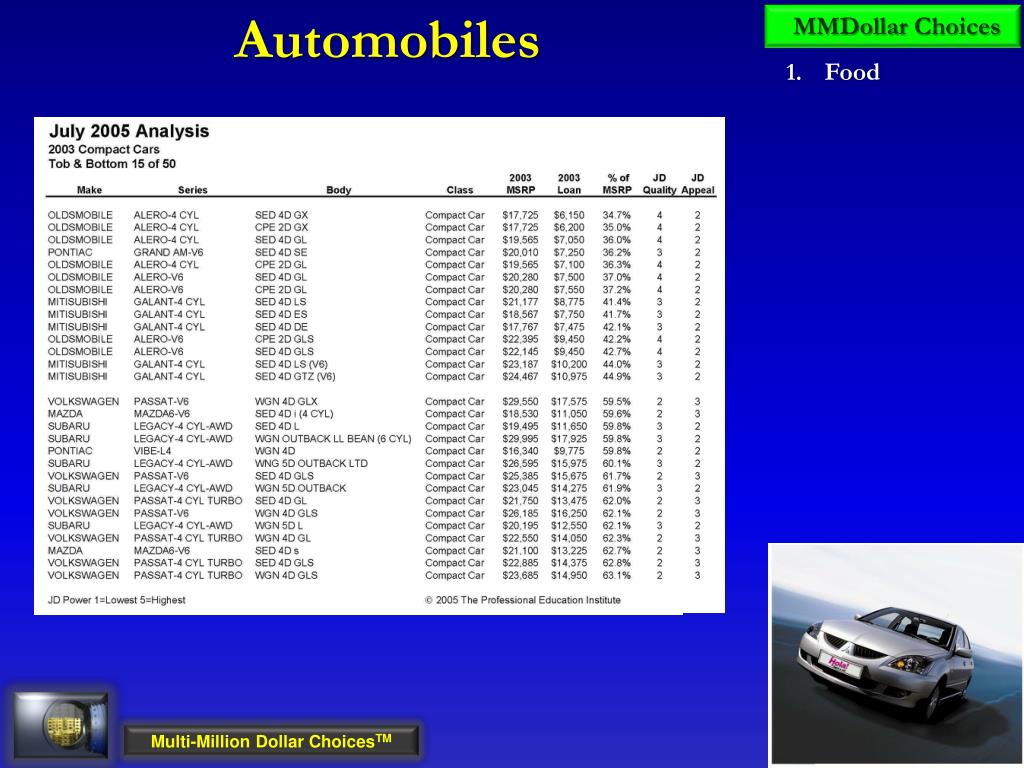Open the silver car photo
This screenshot has height=768, width=1024.
[x=896, y=654]
